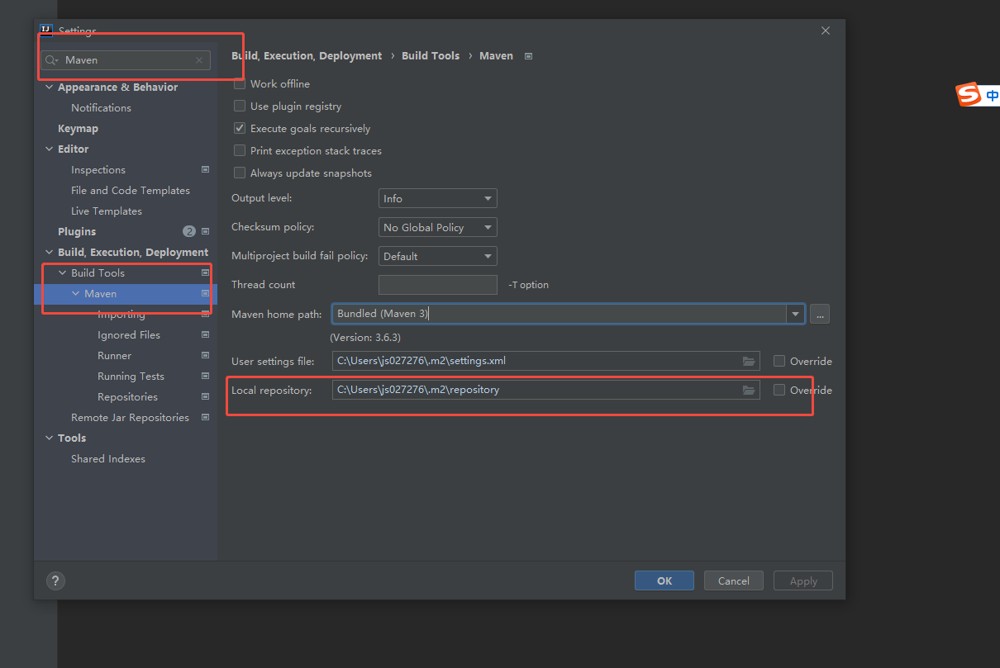Click project-level icon next to Inspections
Screen dimensions: 1000x668
click(205, 170)
